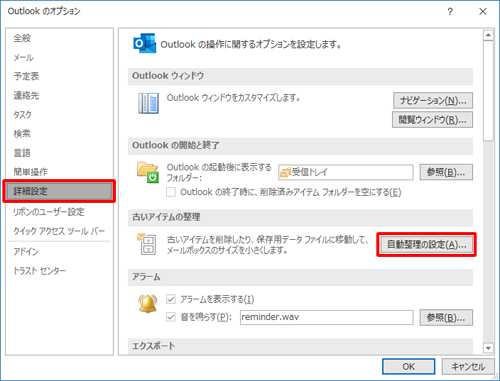Open the トラスト センター category
The image size is (500, 381).
pos(39,271)
